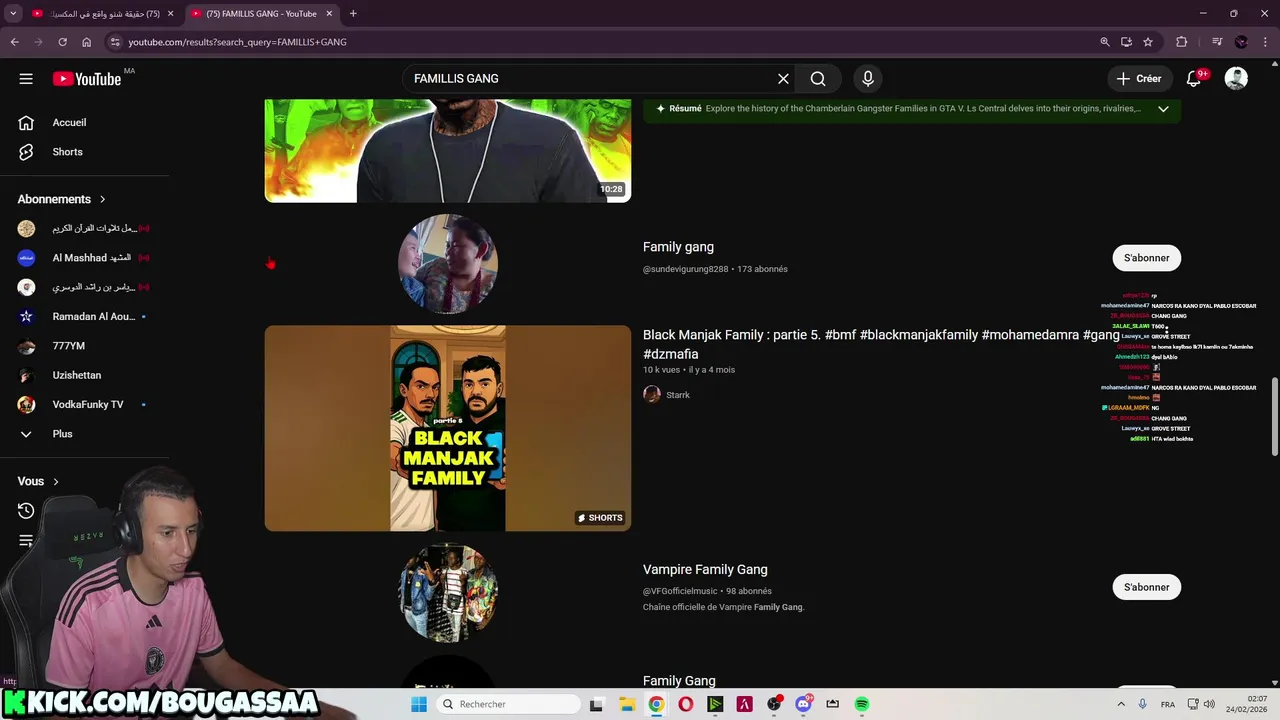
Task: Open Vampire Family Gang channel avatar
Action: pyautogui.click(x=448, y=593)
